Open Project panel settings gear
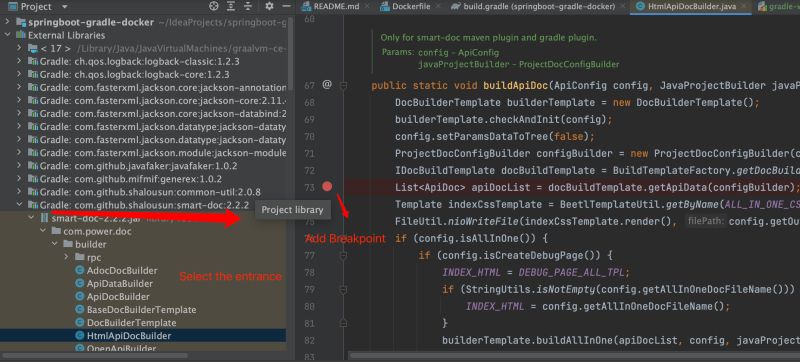The width and height of the screenshot is (800, 362). pyautogui.click(x=269, y=6)
